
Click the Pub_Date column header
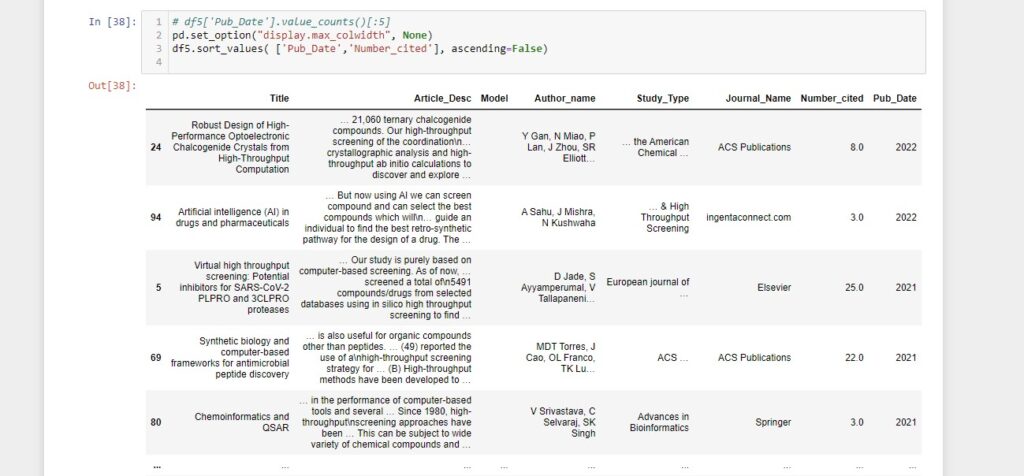(895, 98)
